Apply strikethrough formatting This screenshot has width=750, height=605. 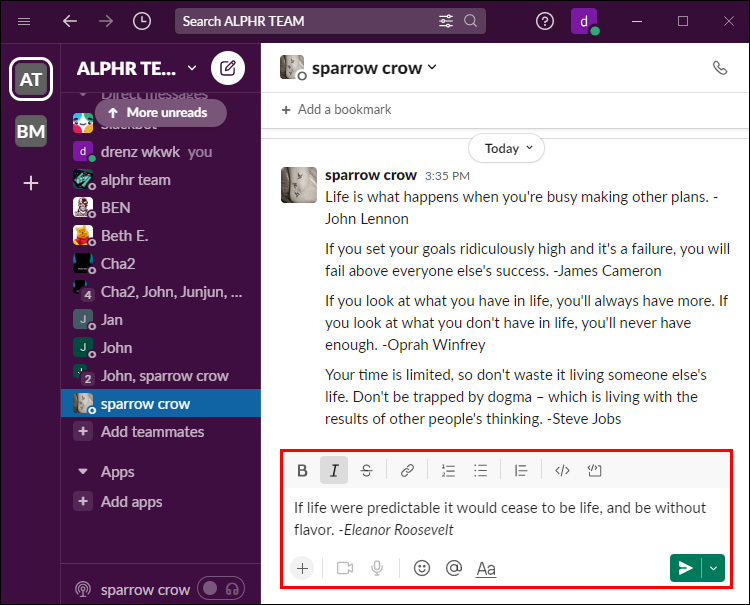coord(366,471)
